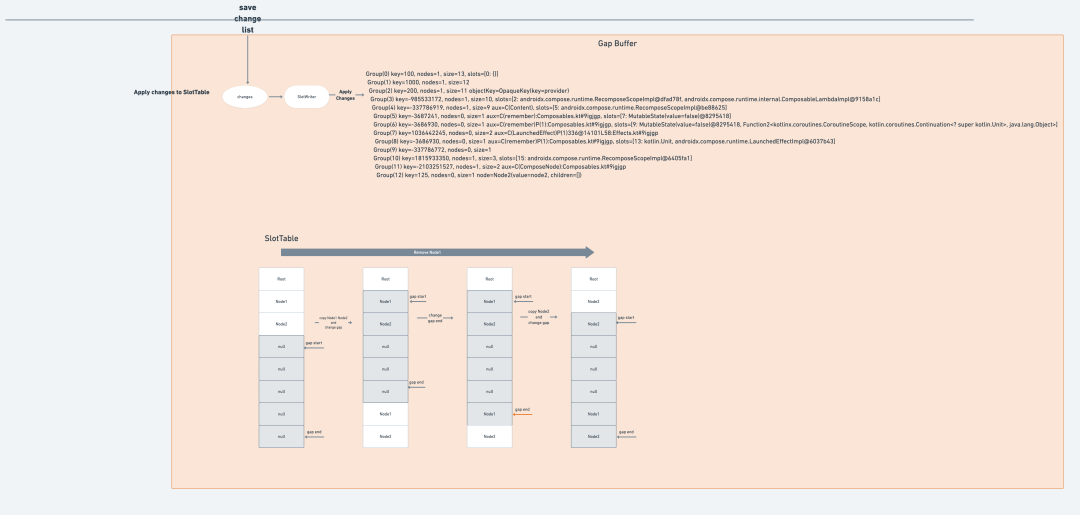
Task: Select 'gap start' label of last column
Action: coord(626,318)
